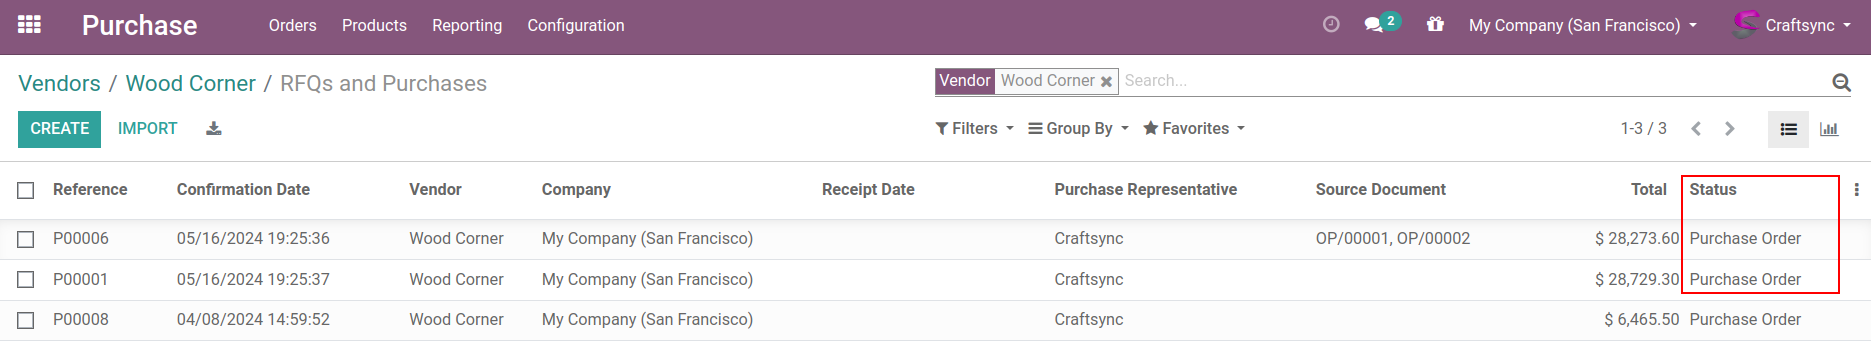Image resolution: width=1871 pixels, height=360 pixels.
Task: Open the activities clock icon
Action: tap(1331, 25)
